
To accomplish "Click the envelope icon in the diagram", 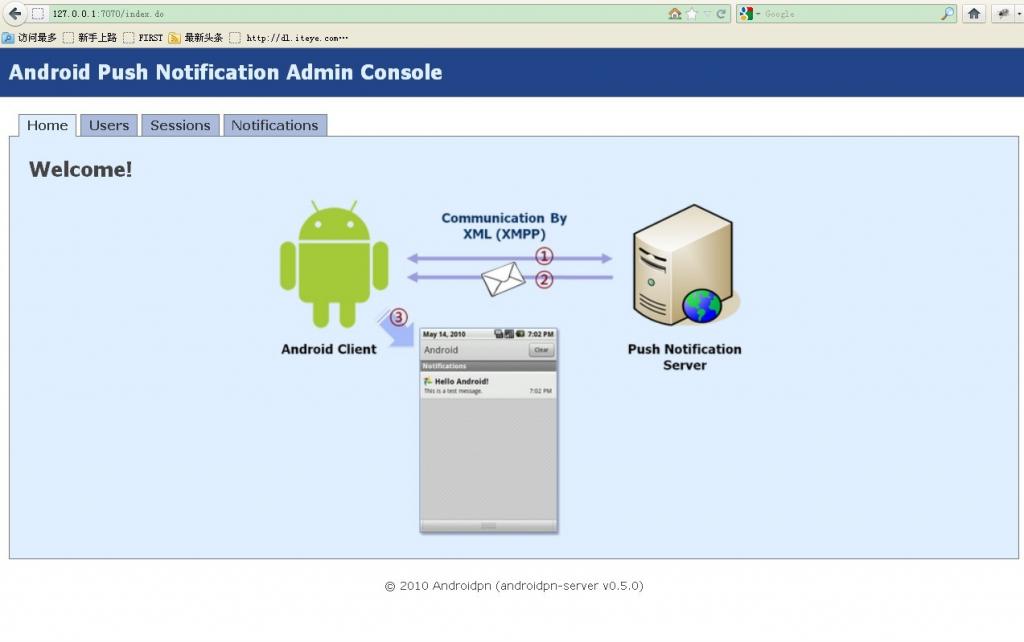I will click(503, 279).
